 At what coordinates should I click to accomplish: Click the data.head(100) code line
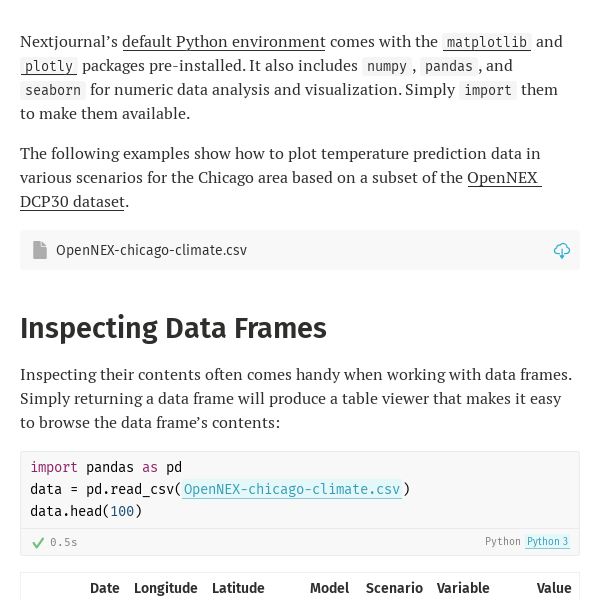[86, 511]
